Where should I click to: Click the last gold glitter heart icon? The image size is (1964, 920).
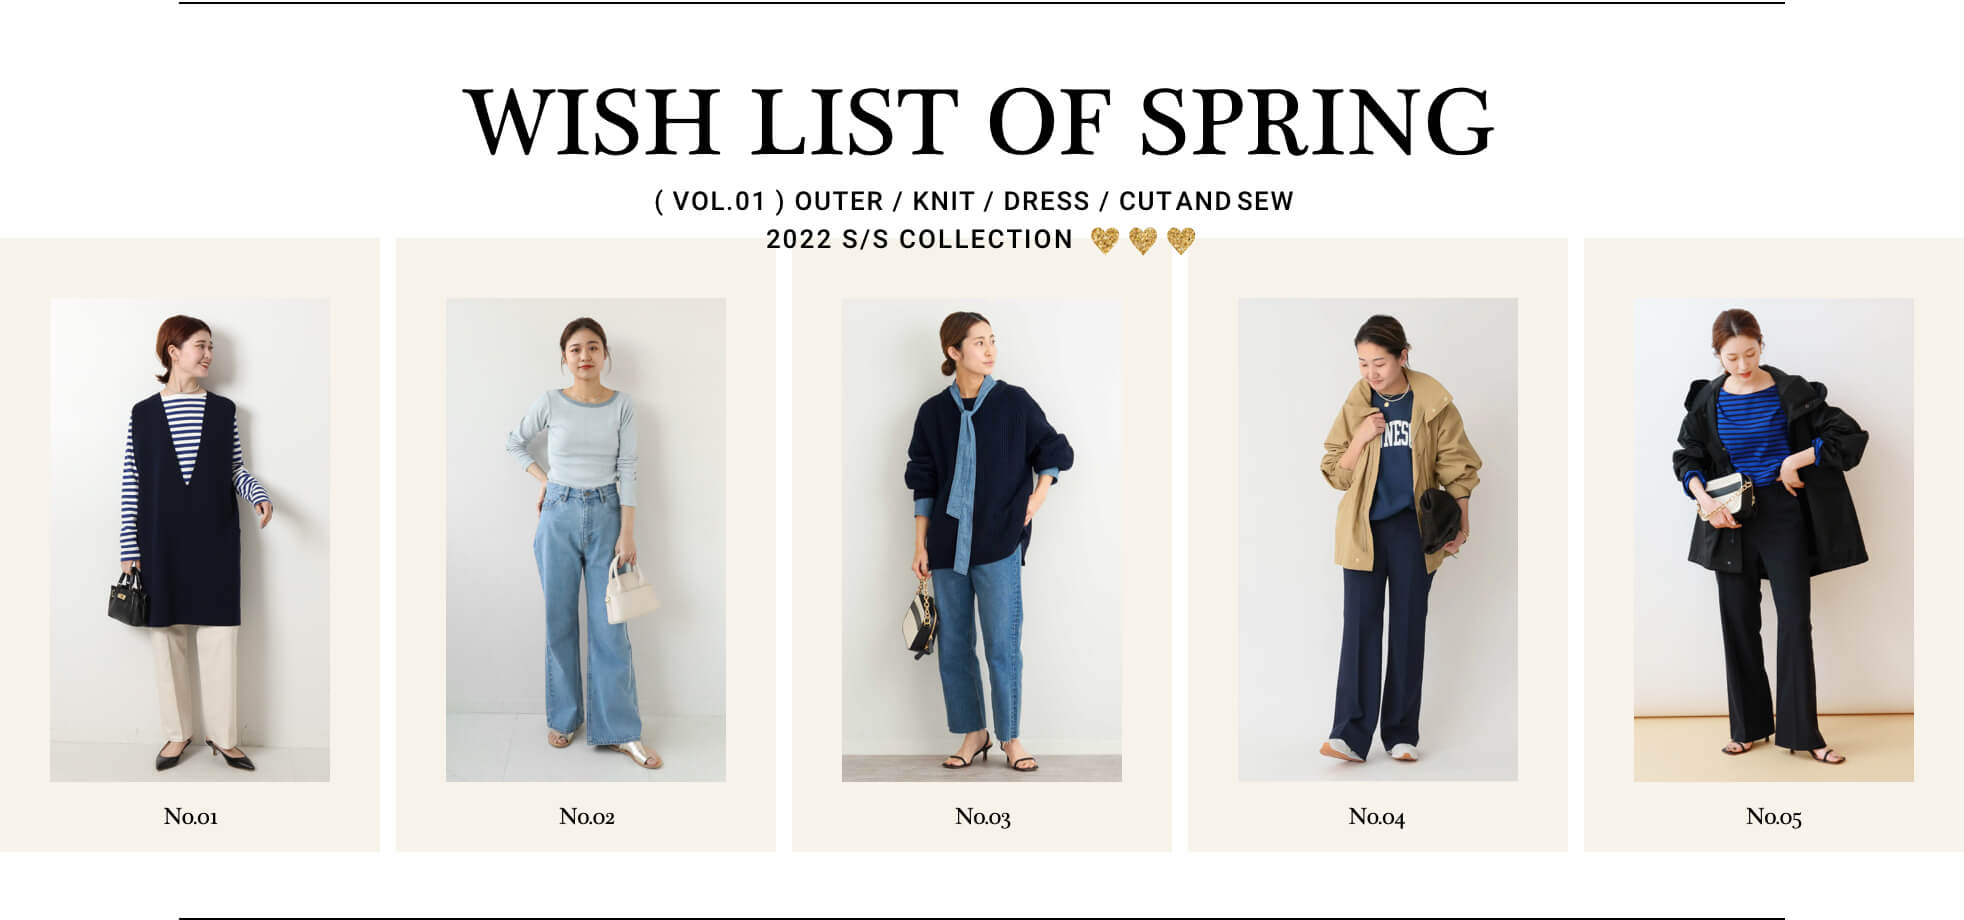click(1181, 240)
